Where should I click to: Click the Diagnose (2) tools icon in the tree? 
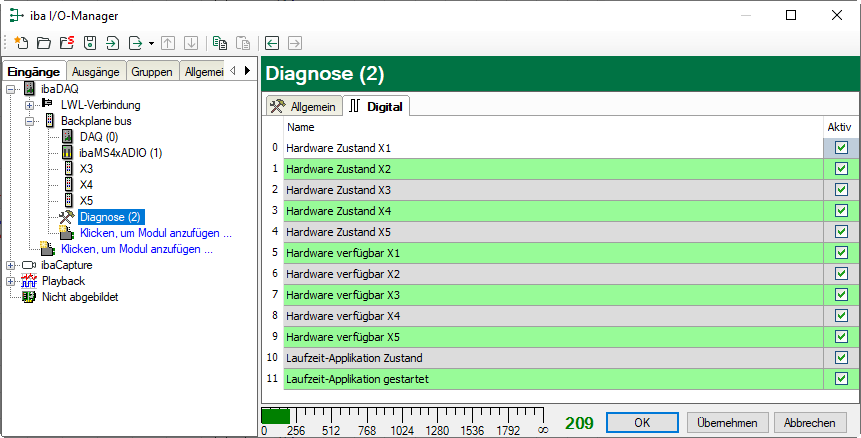tap(67, 216)
